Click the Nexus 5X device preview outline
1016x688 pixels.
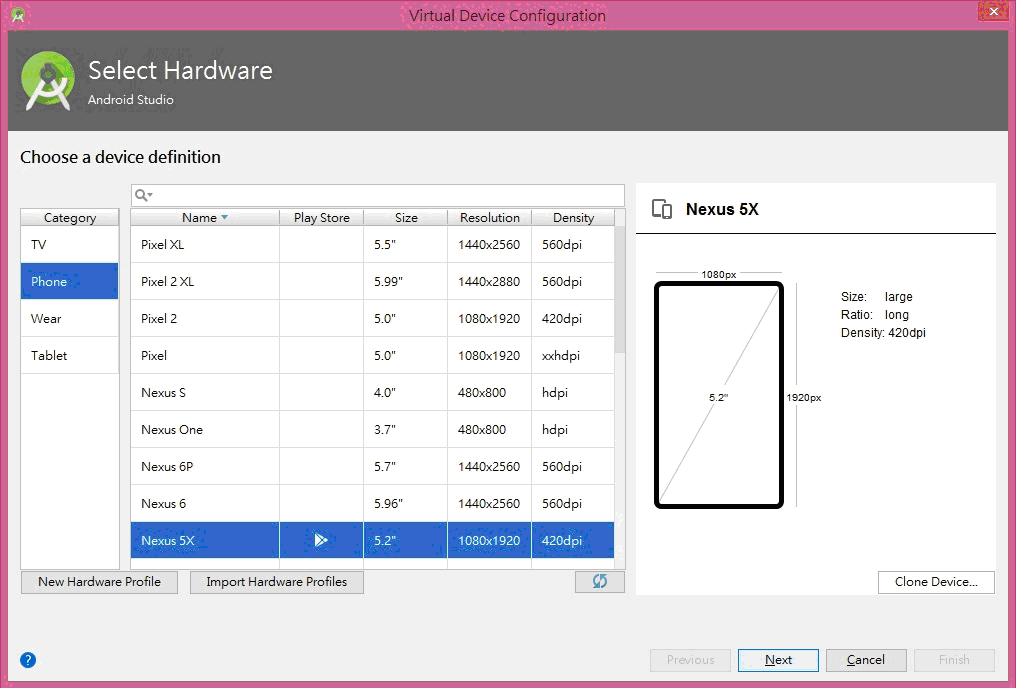pos(719,395)
